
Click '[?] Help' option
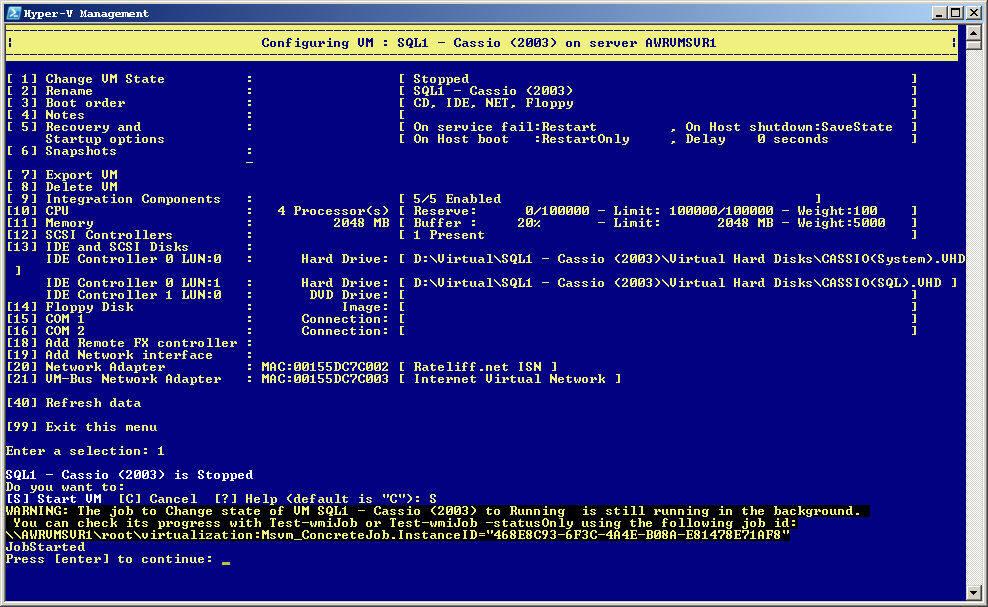(x=245, y=499)
